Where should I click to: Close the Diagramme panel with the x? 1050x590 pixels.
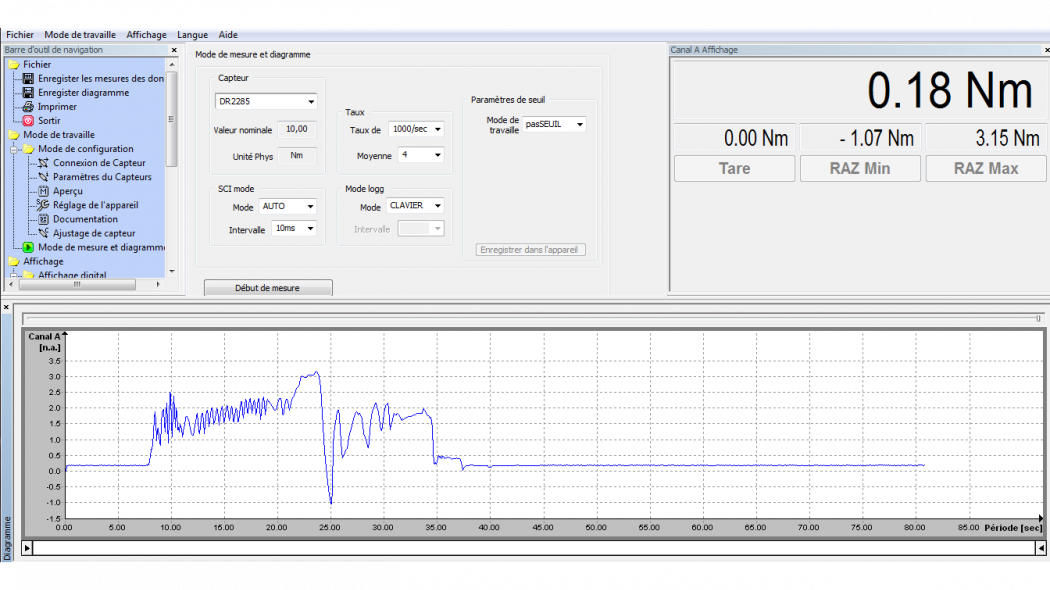(x=6, y=307)
